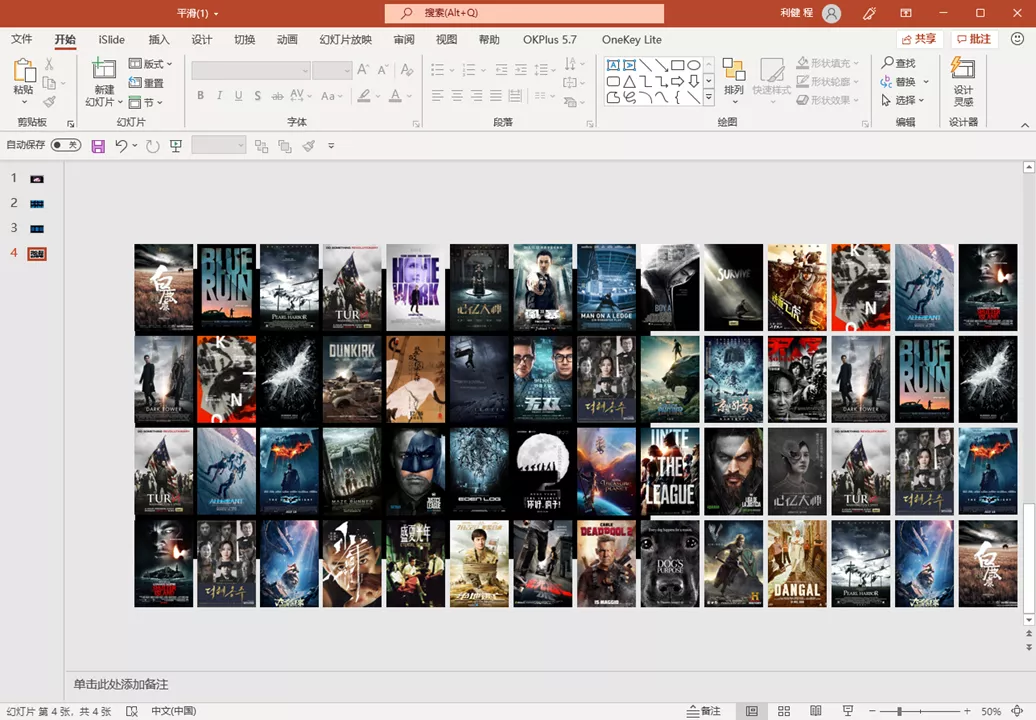This screenshot has height=720, width=1036.
Task: Switch to the OKPlus 5.7 tab
Action: pos(550,40)
